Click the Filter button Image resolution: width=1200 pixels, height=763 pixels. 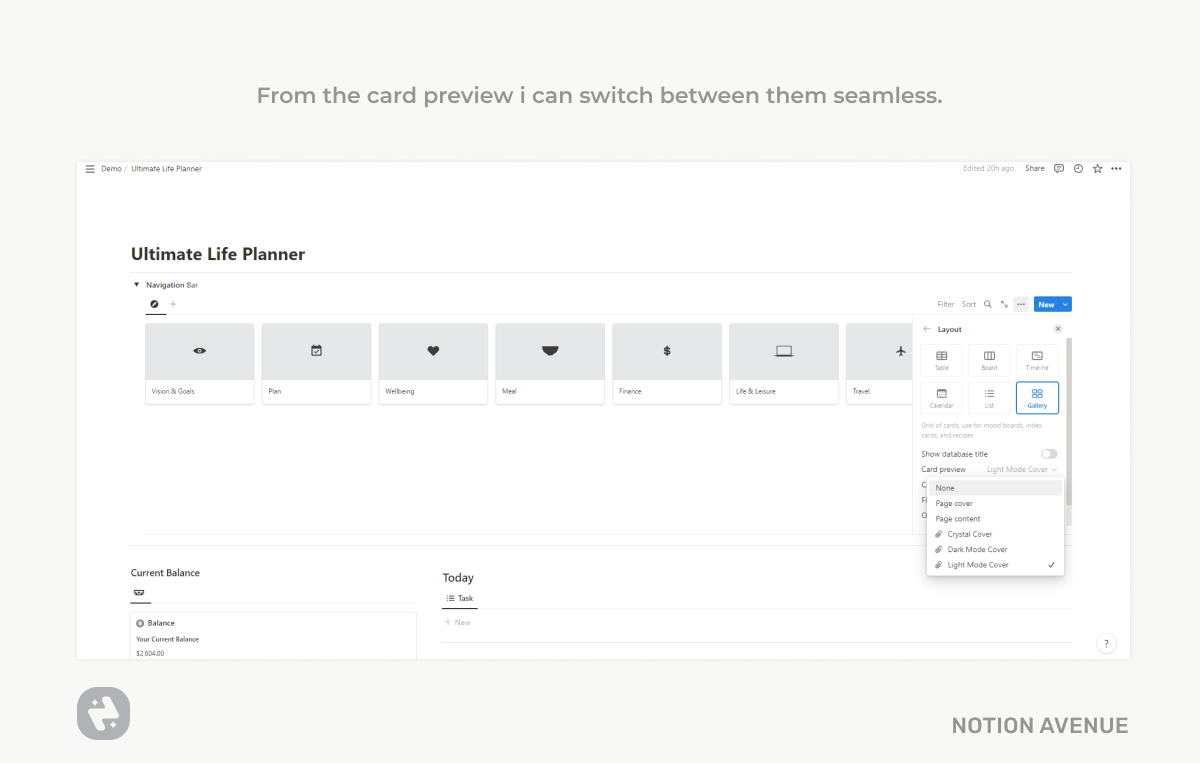coord(945,304)
